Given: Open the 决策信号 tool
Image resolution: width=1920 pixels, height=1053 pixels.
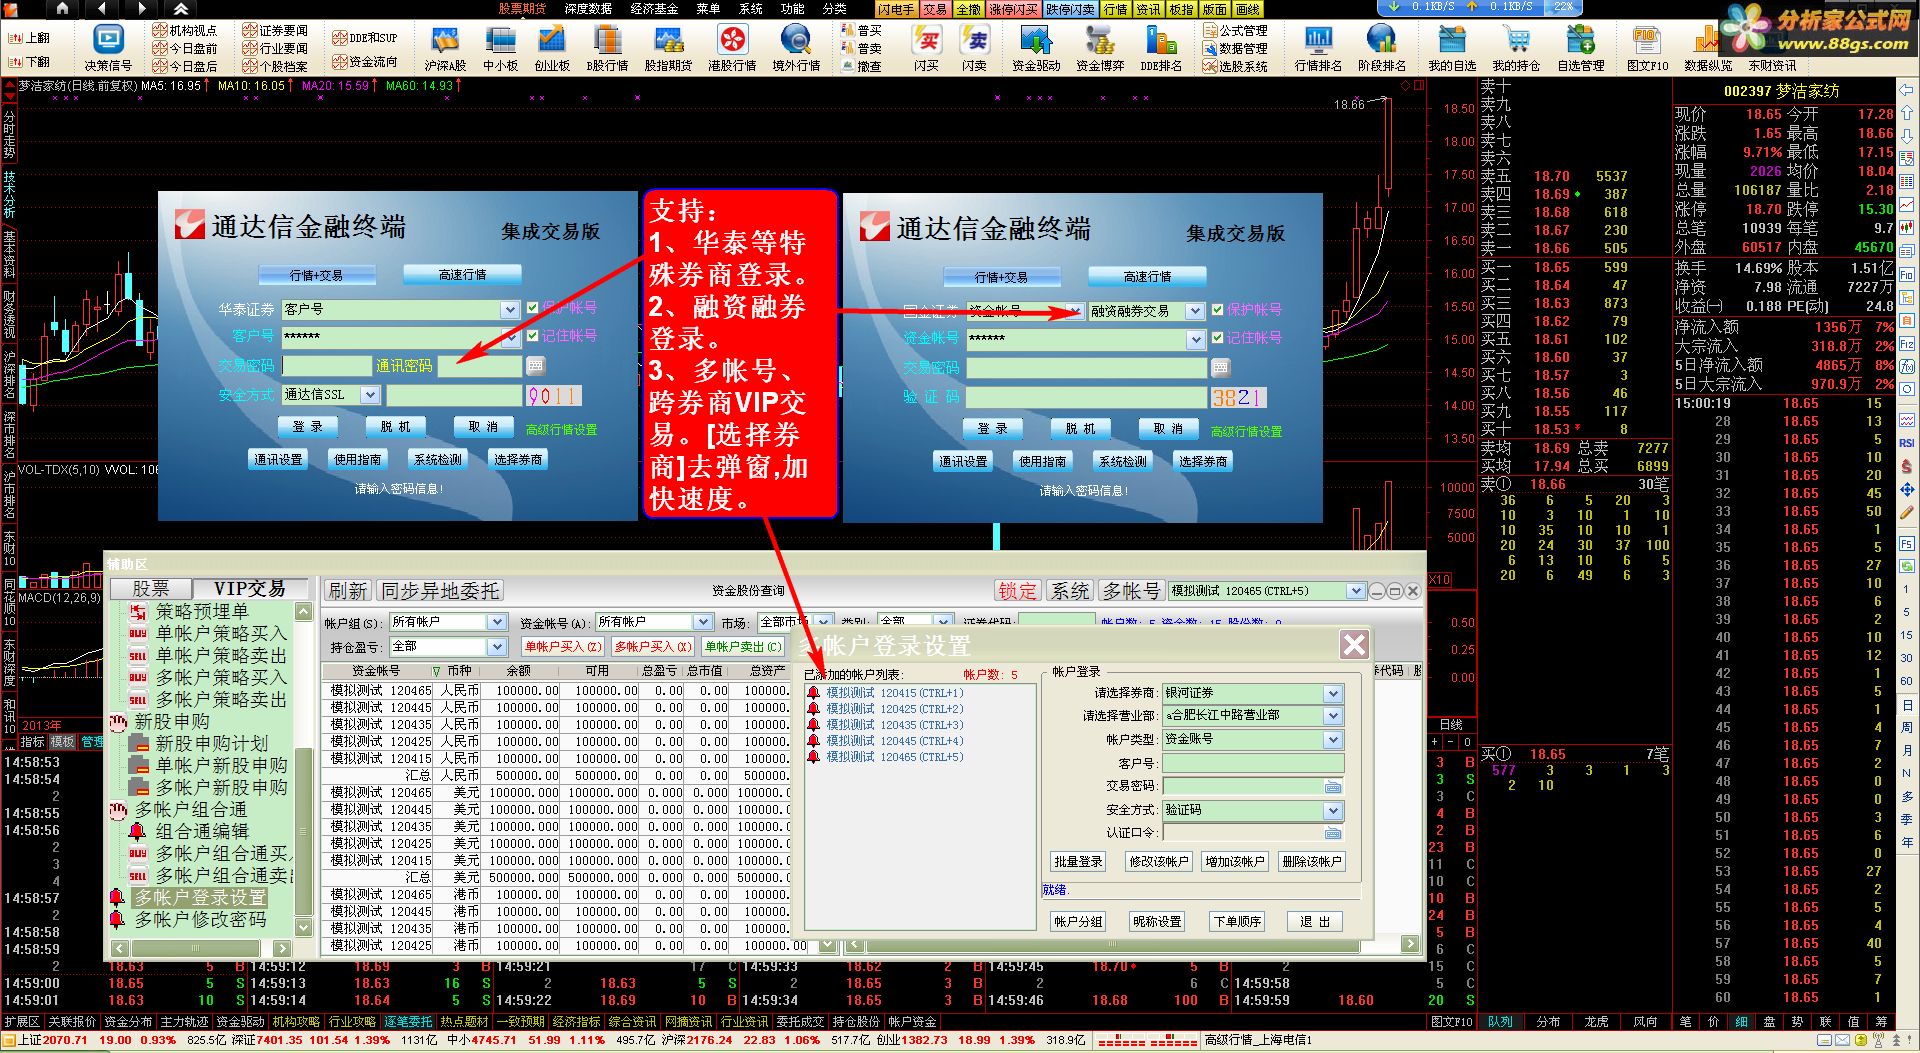Looking at the screenshot, I should pyautogui.click(x=108, y=48).
